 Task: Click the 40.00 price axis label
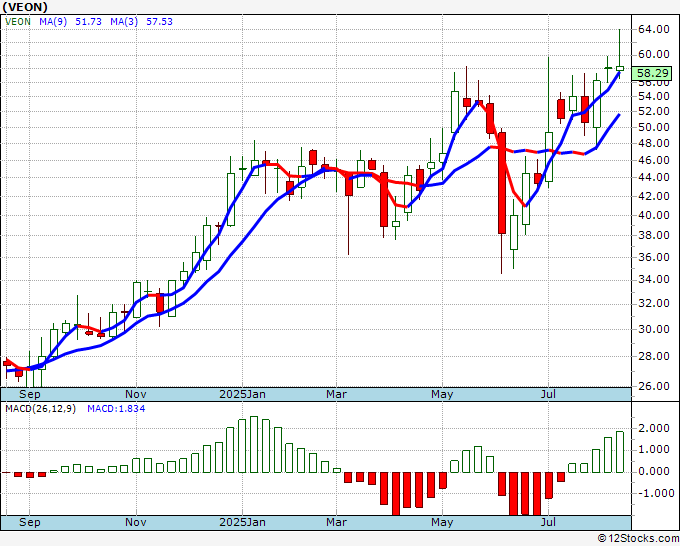[654, 215]
